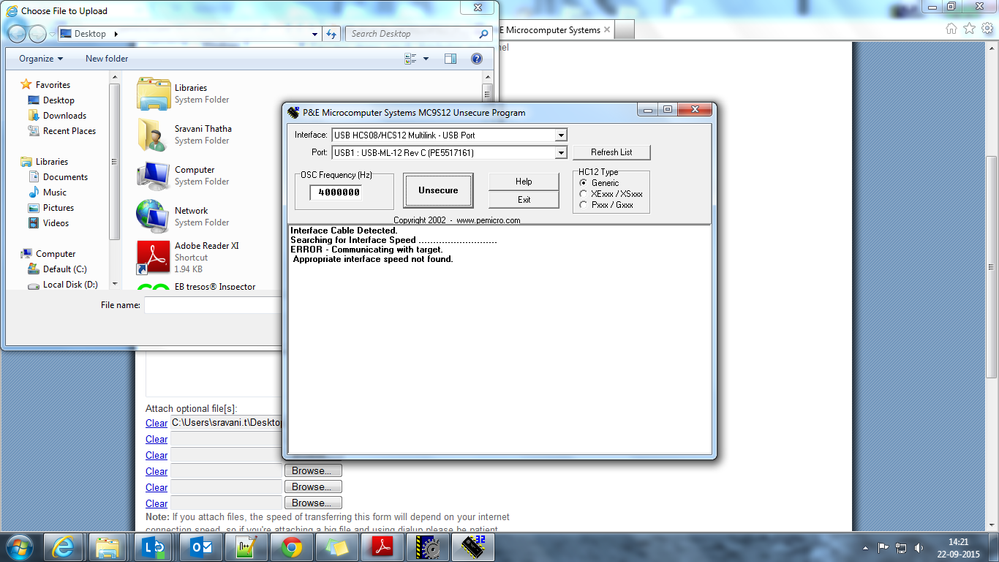The image size is (999, 562).
Task: Click New folder in dialog toolbar
Action: (x=106, y=59)
